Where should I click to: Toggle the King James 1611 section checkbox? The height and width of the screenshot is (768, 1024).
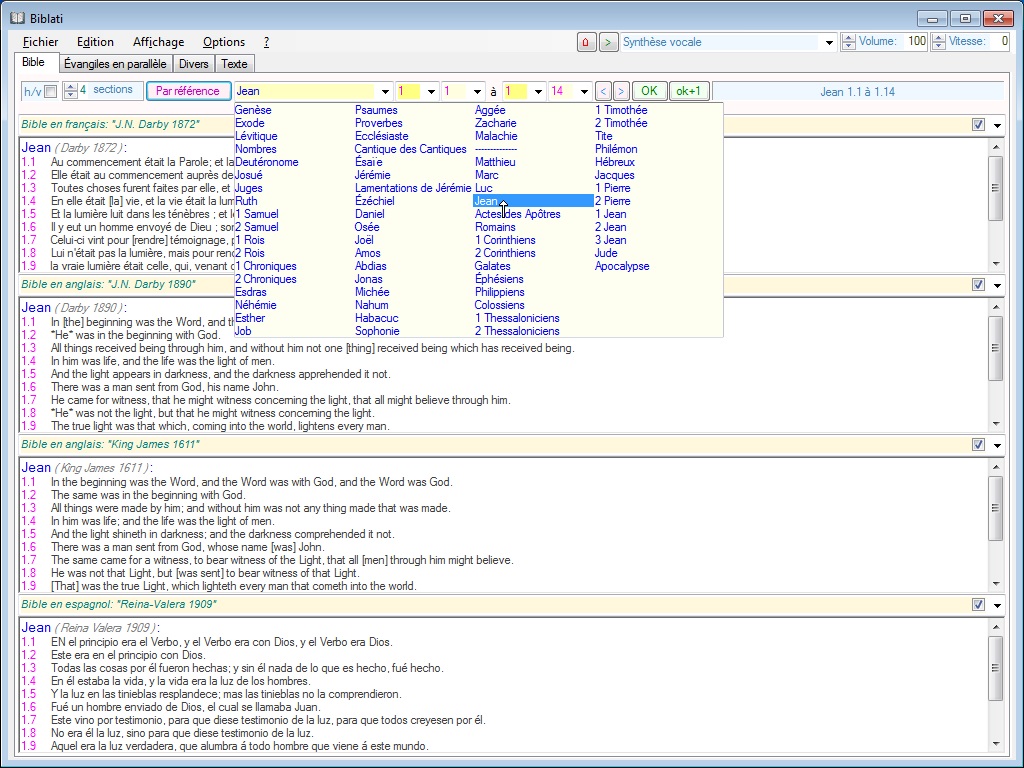(x=978, y=445)
